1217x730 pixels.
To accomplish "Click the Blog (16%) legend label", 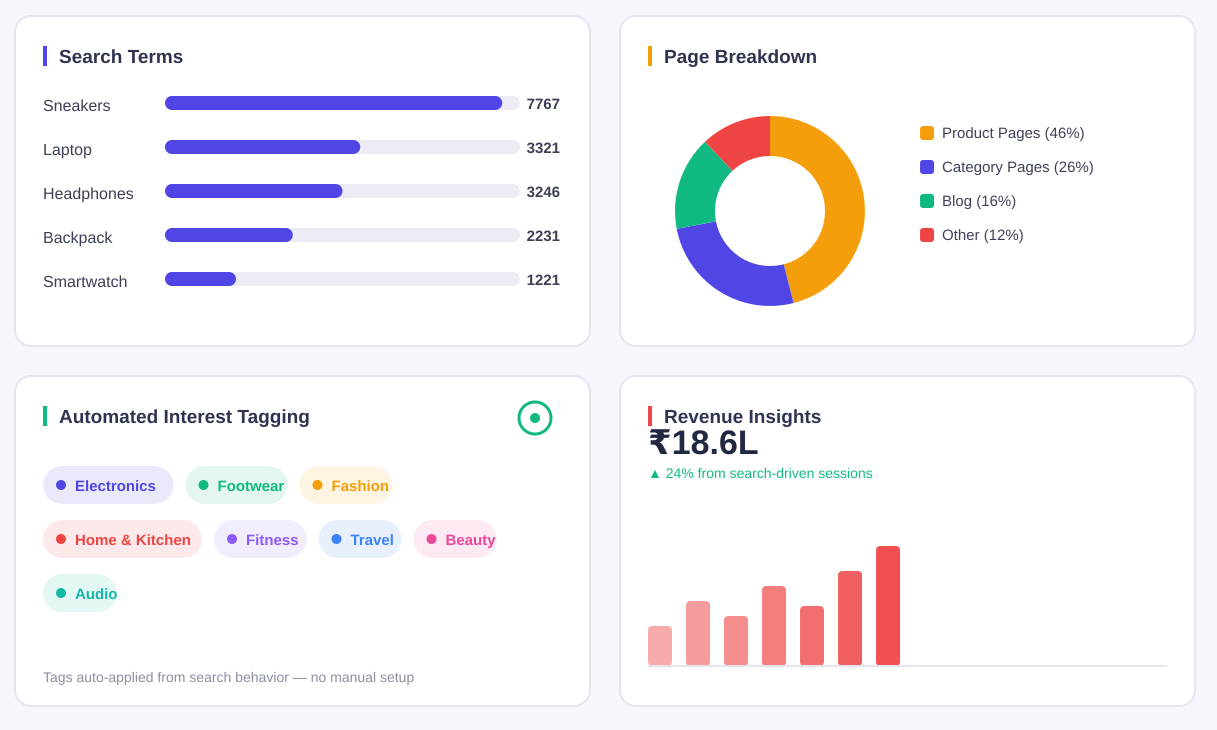I will point(979,201).
